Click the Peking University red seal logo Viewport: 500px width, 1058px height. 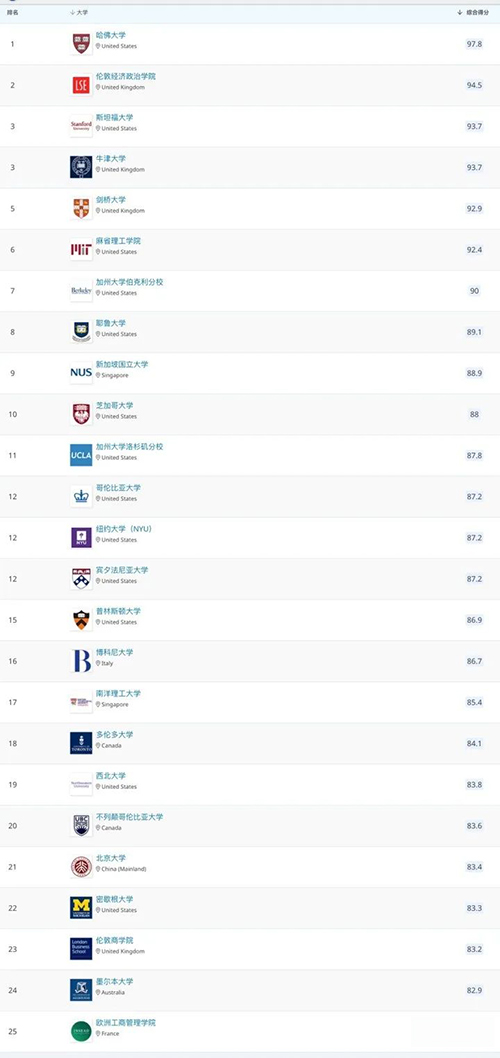click(81, 867)
